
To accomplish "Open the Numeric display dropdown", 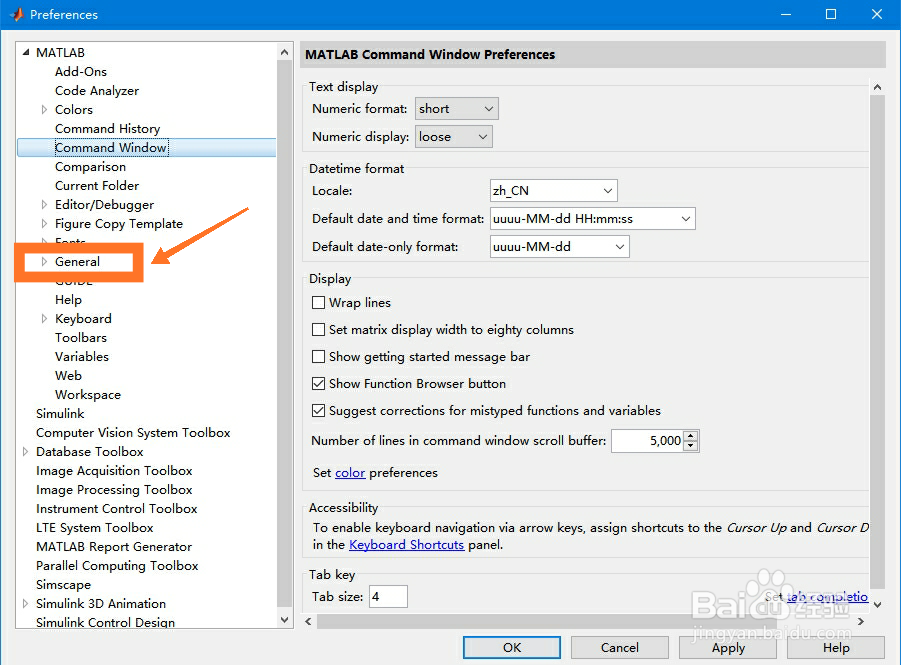I will [453, 137].
